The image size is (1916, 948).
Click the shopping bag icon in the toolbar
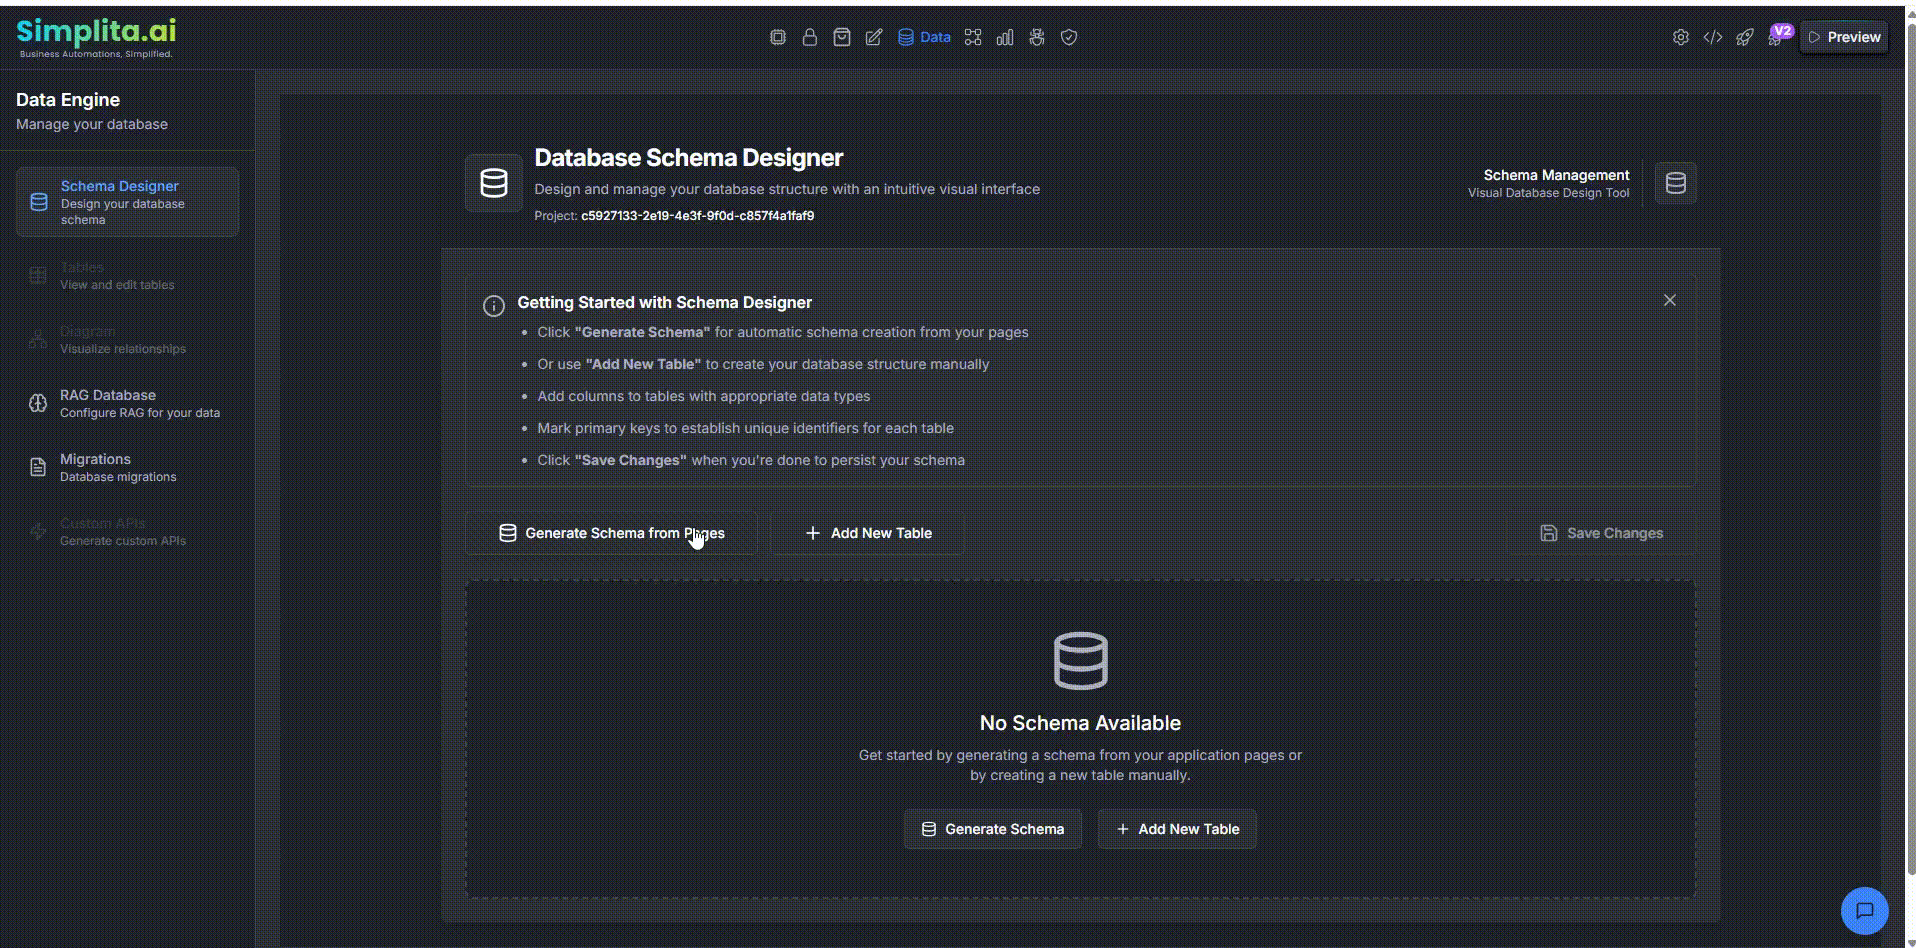coord(842,37)
